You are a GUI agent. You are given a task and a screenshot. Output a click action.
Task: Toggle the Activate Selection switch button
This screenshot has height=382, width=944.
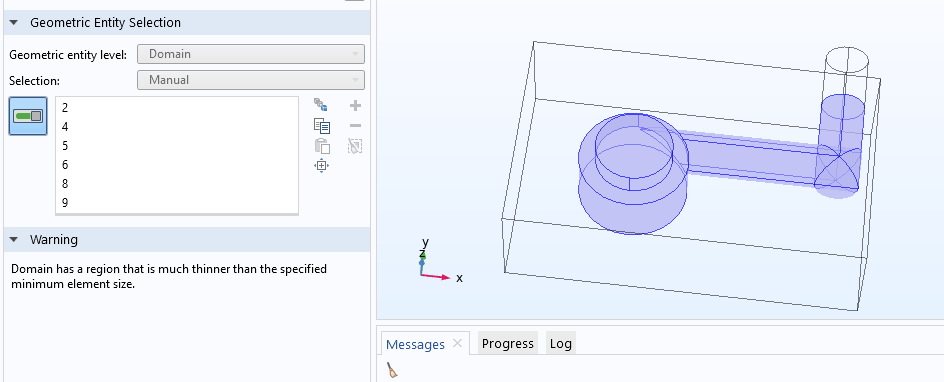(28, 116)
